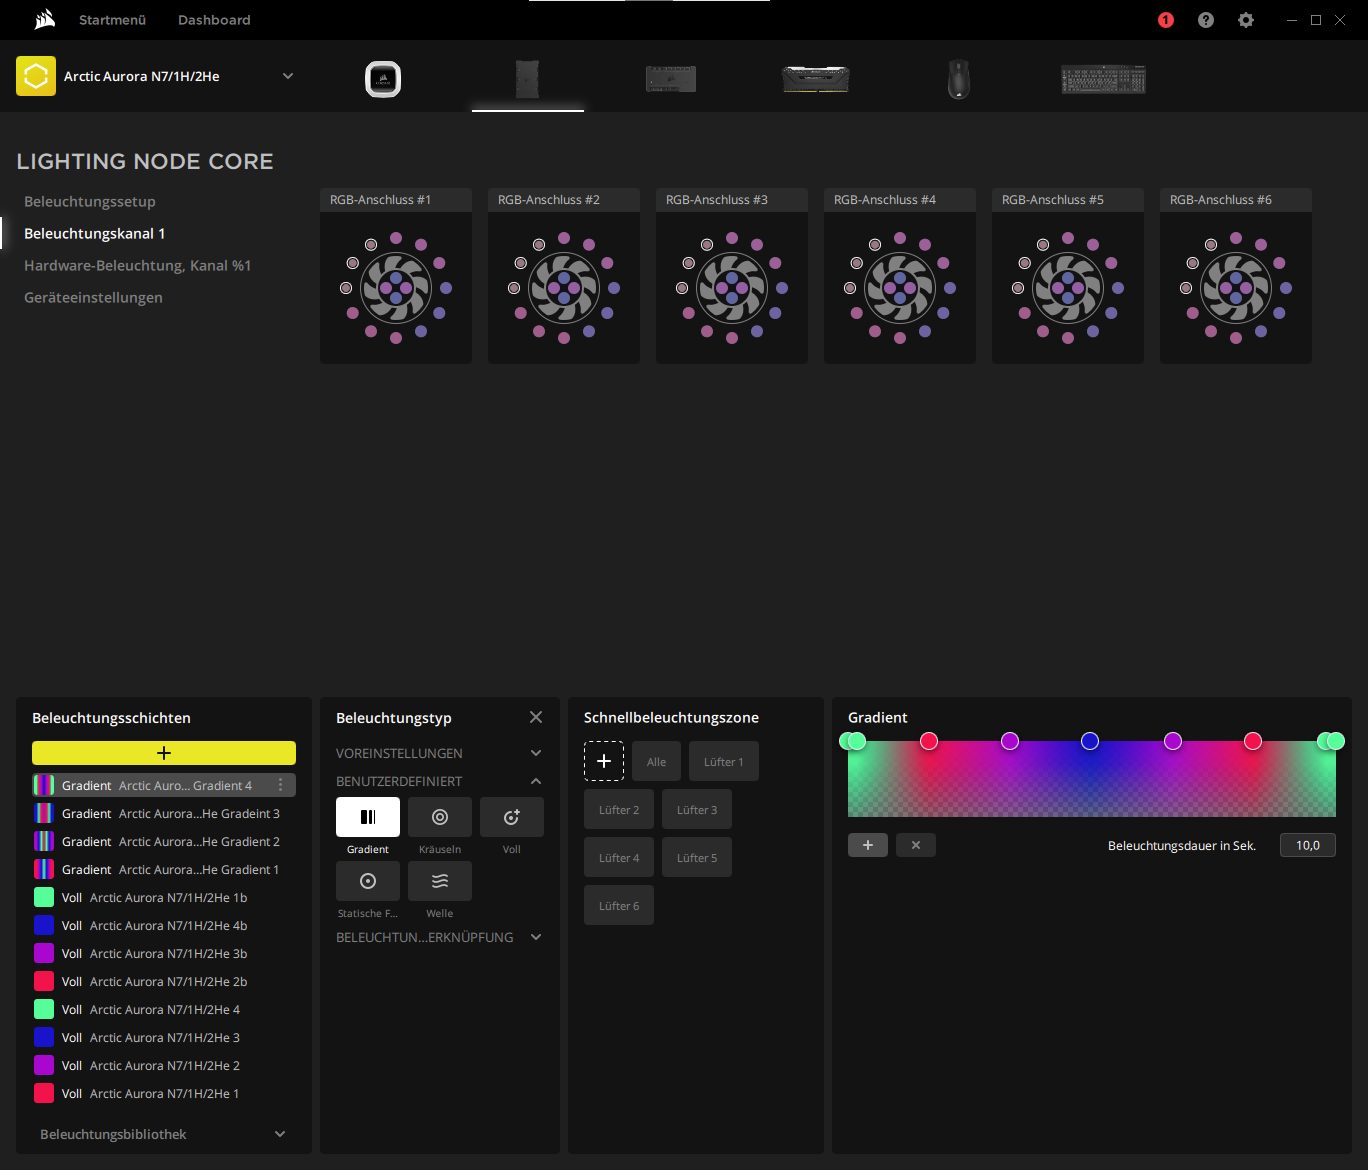Select the blue gradient stop handle
The image size is (1368, 1170).
(x=1090, y=741)
